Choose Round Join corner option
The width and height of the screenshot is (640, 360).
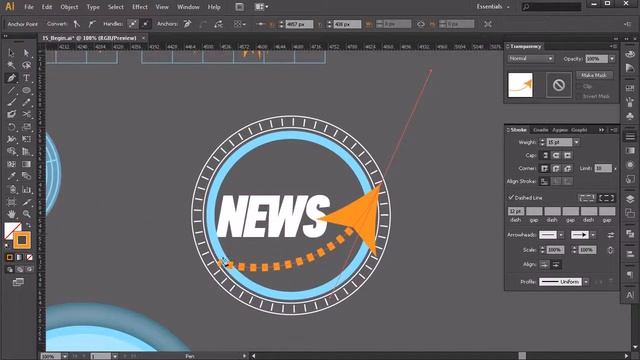point(556,168)
